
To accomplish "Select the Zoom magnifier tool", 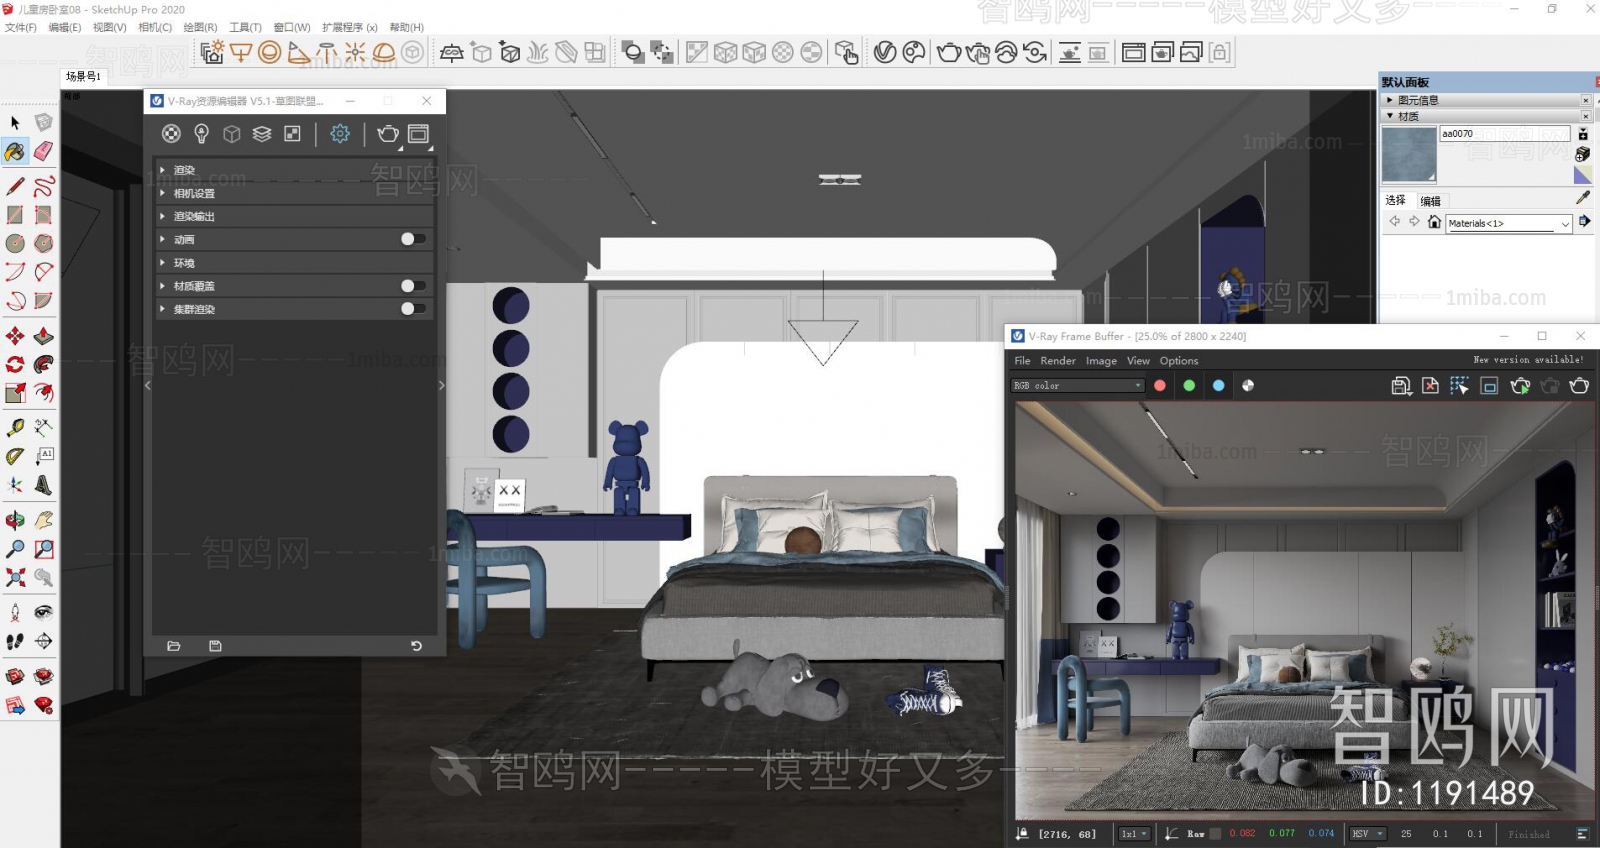I will [15, 549].
